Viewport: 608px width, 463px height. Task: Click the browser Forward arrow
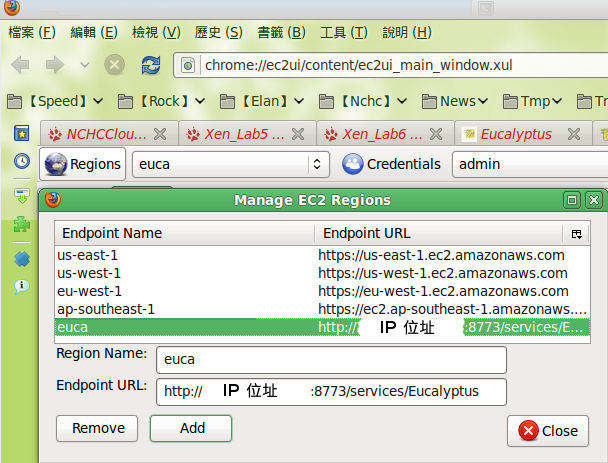[x=54, y=64]
